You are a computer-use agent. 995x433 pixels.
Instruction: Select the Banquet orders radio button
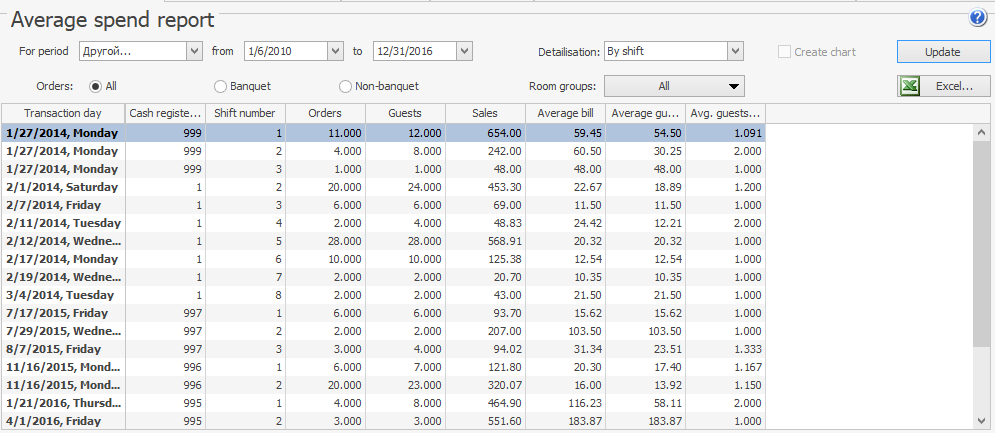(221, 87)
